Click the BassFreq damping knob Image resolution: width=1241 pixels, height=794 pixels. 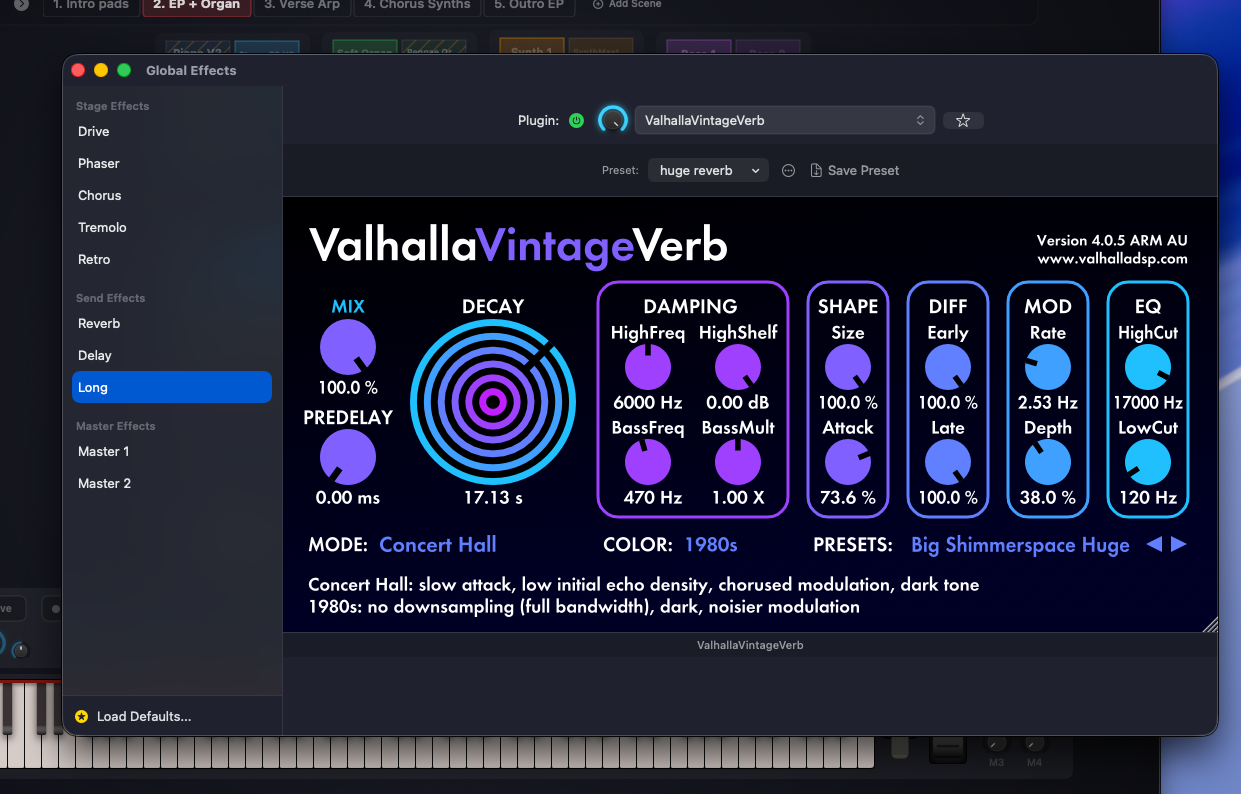(x=647, y=463)
